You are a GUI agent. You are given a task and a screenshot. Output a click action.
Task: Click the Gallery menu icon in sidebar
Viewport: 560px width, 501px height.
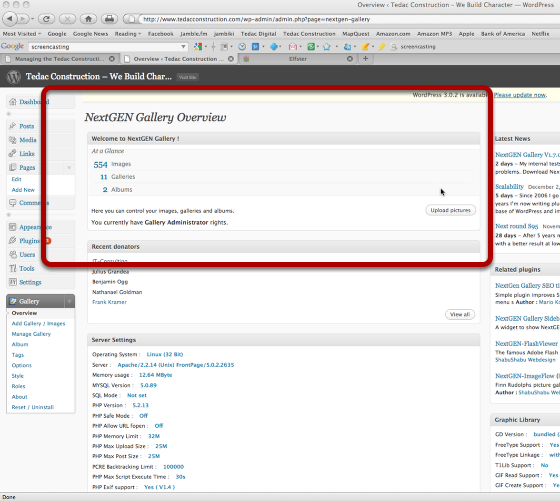click(x=13, y=301)
